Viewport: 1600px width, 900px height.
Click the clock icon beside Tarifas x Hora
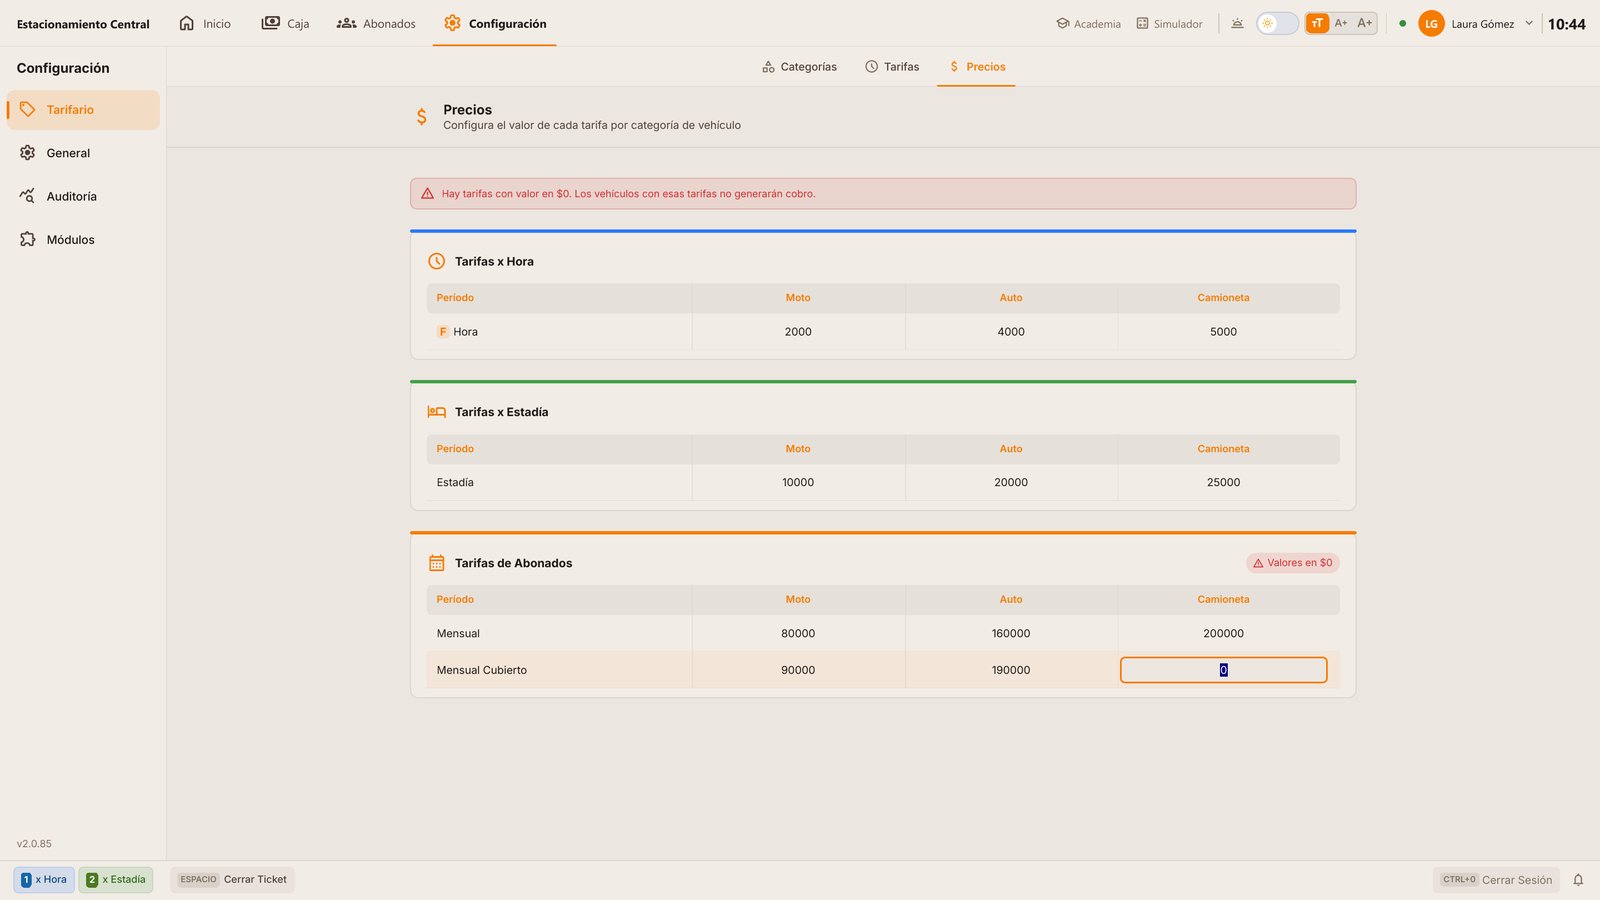(436, 261)
